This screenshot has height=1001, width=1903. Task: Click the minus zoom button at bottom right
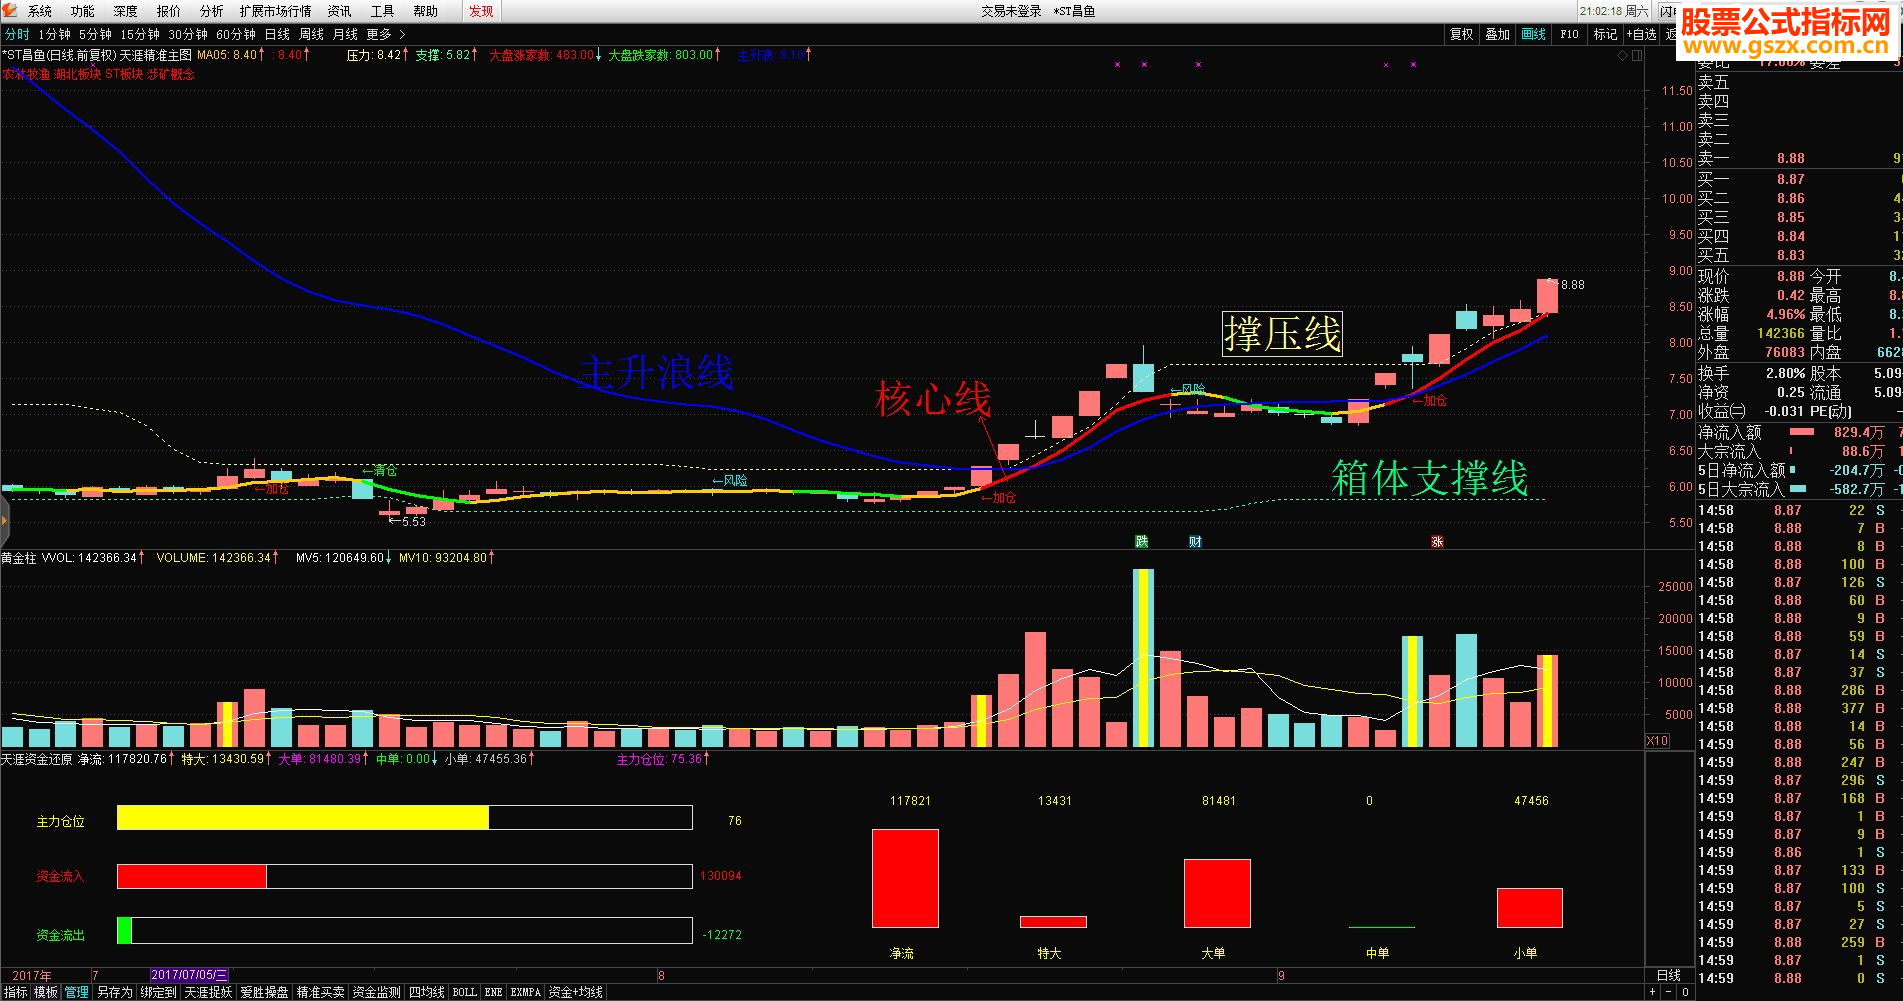click(x=1670, y=992)
